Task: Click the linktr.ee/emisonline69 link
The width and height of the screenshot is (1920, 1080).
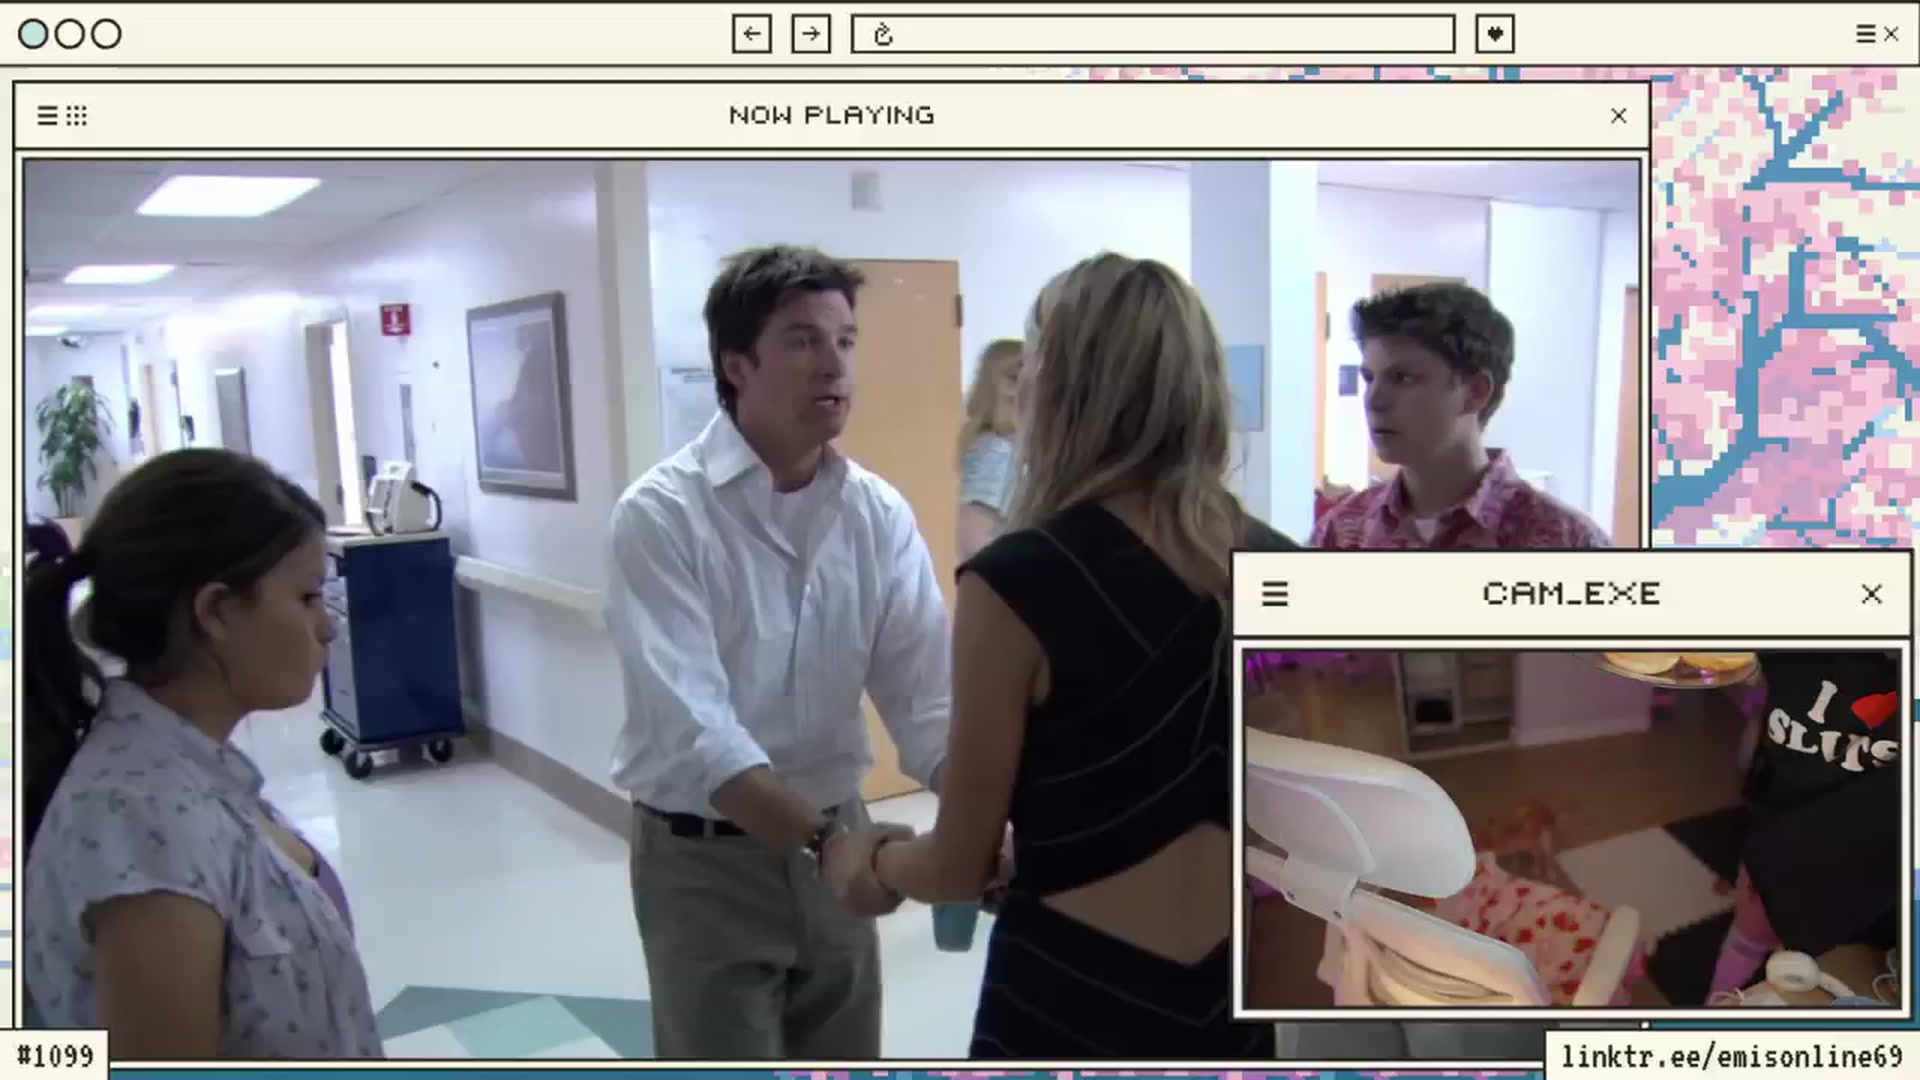Action: click(x=1732, y=1057)
